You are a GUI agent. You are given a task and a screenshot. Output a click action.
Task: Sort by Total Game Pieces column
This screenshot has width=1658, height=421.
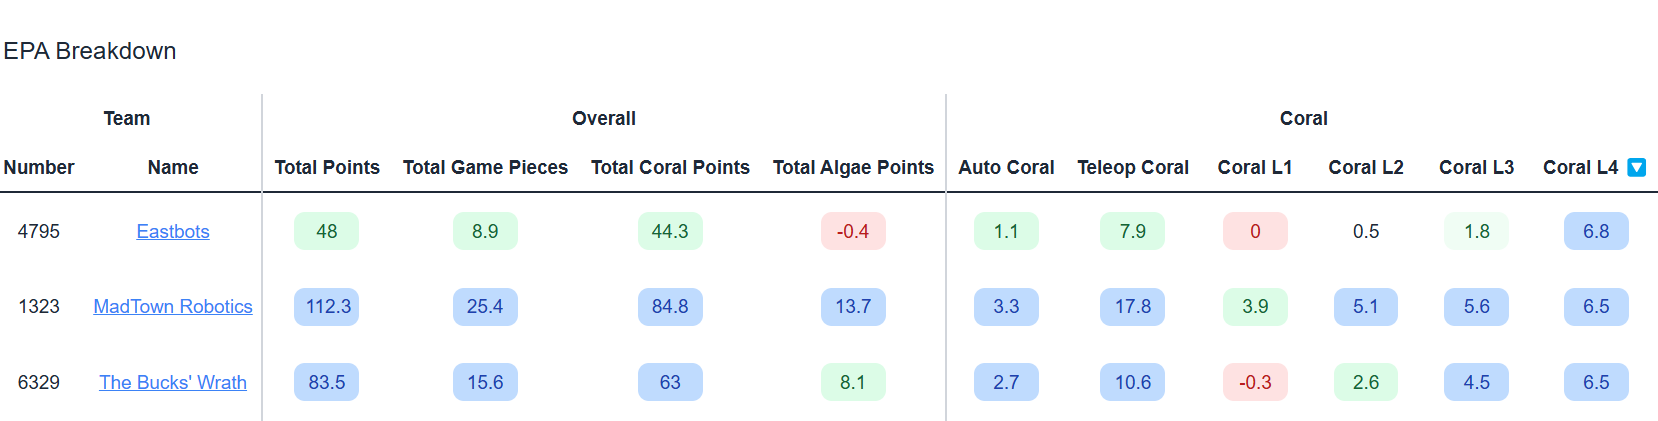coord(485,167)
